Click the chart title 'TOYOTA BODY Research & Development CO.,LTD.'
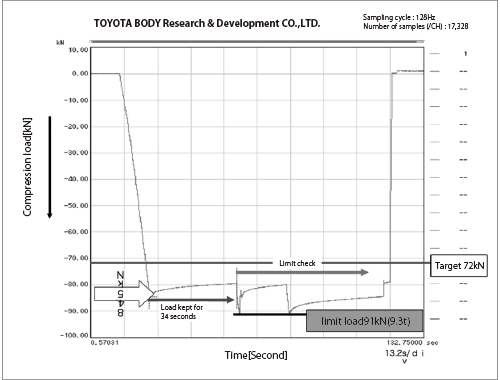500x380 pixels. pyautogui.click(x=207, y=23)
